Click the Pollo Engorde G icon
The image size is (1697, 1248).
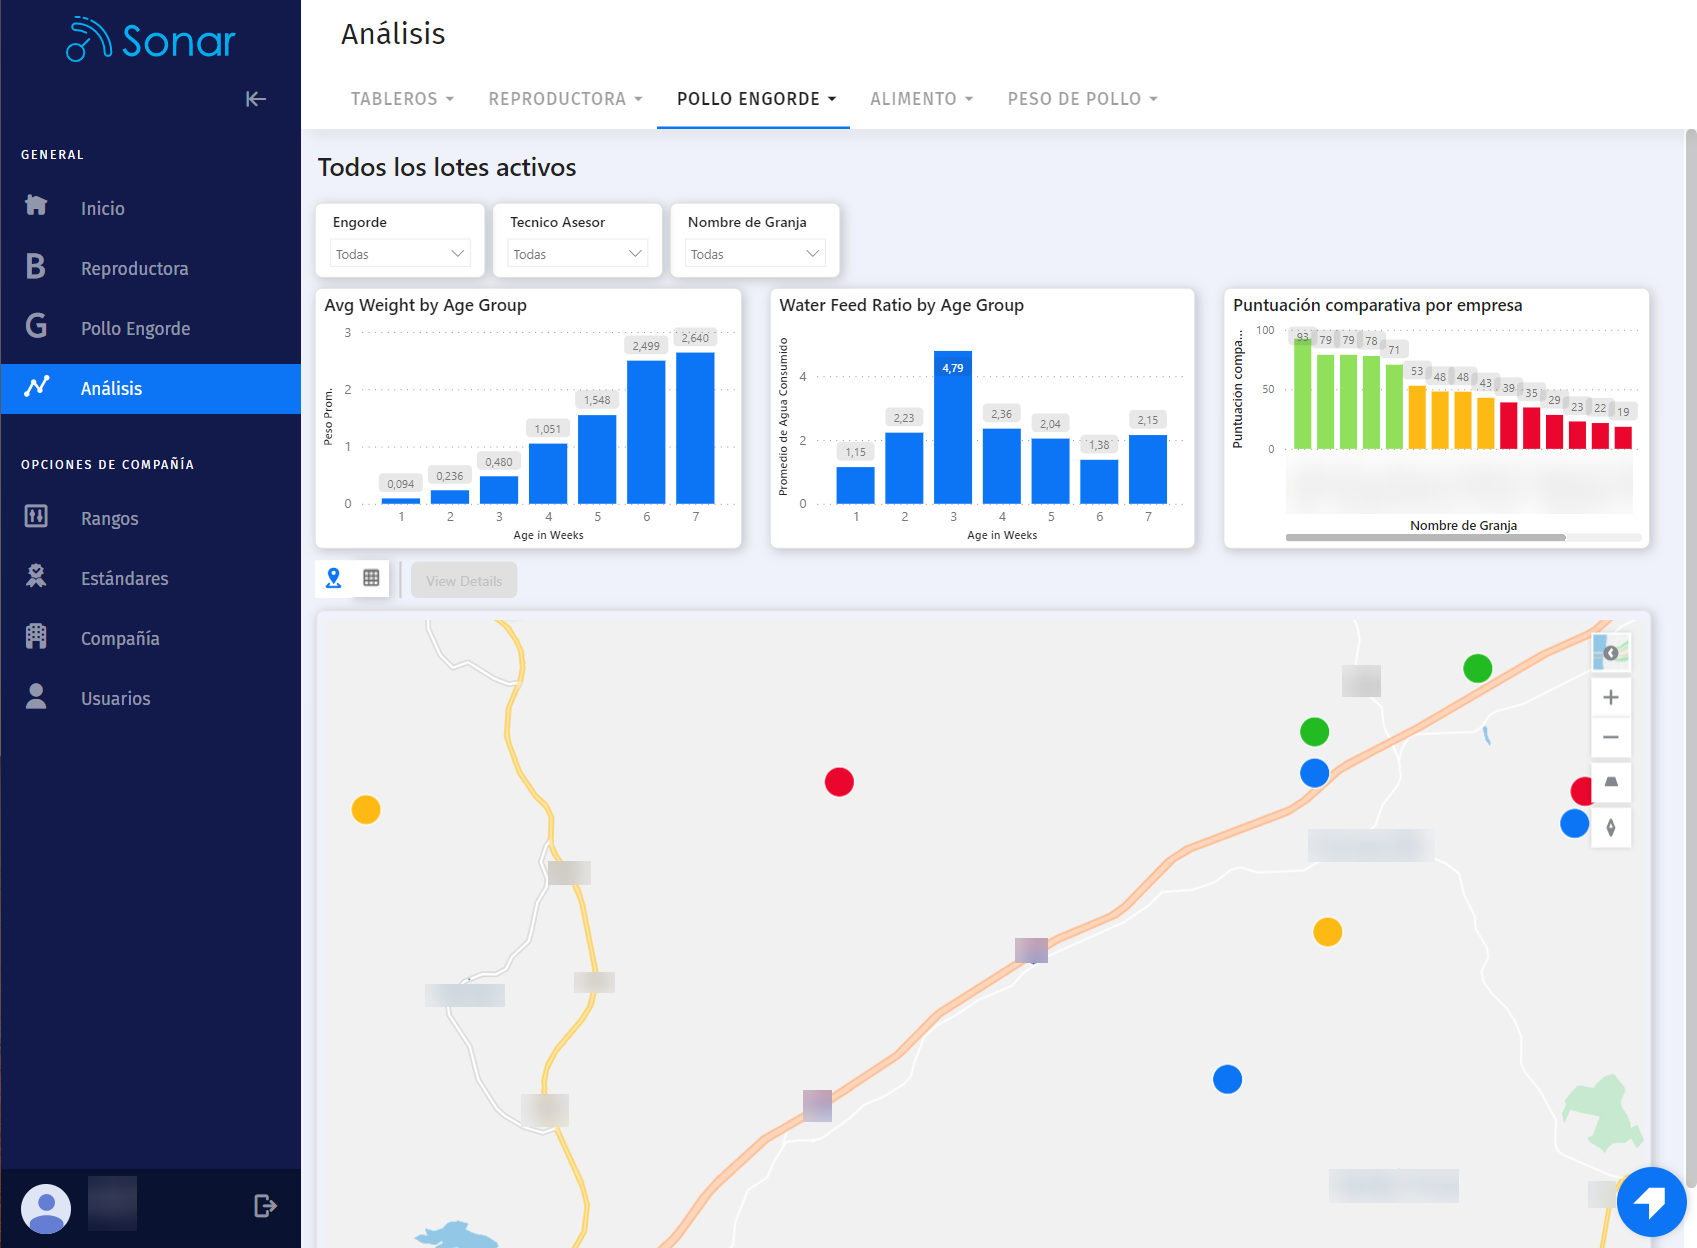click(x=36, y=326)
